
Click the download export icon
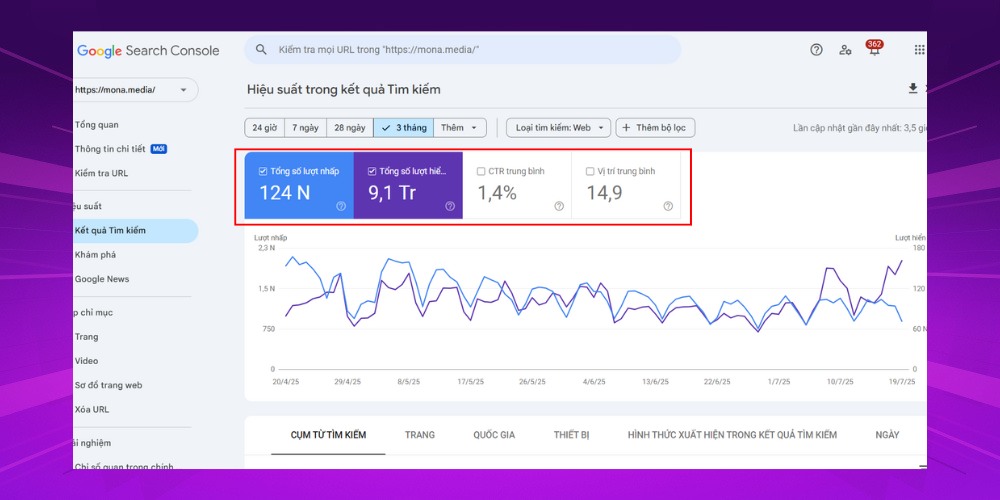click(x=913, y=89)
